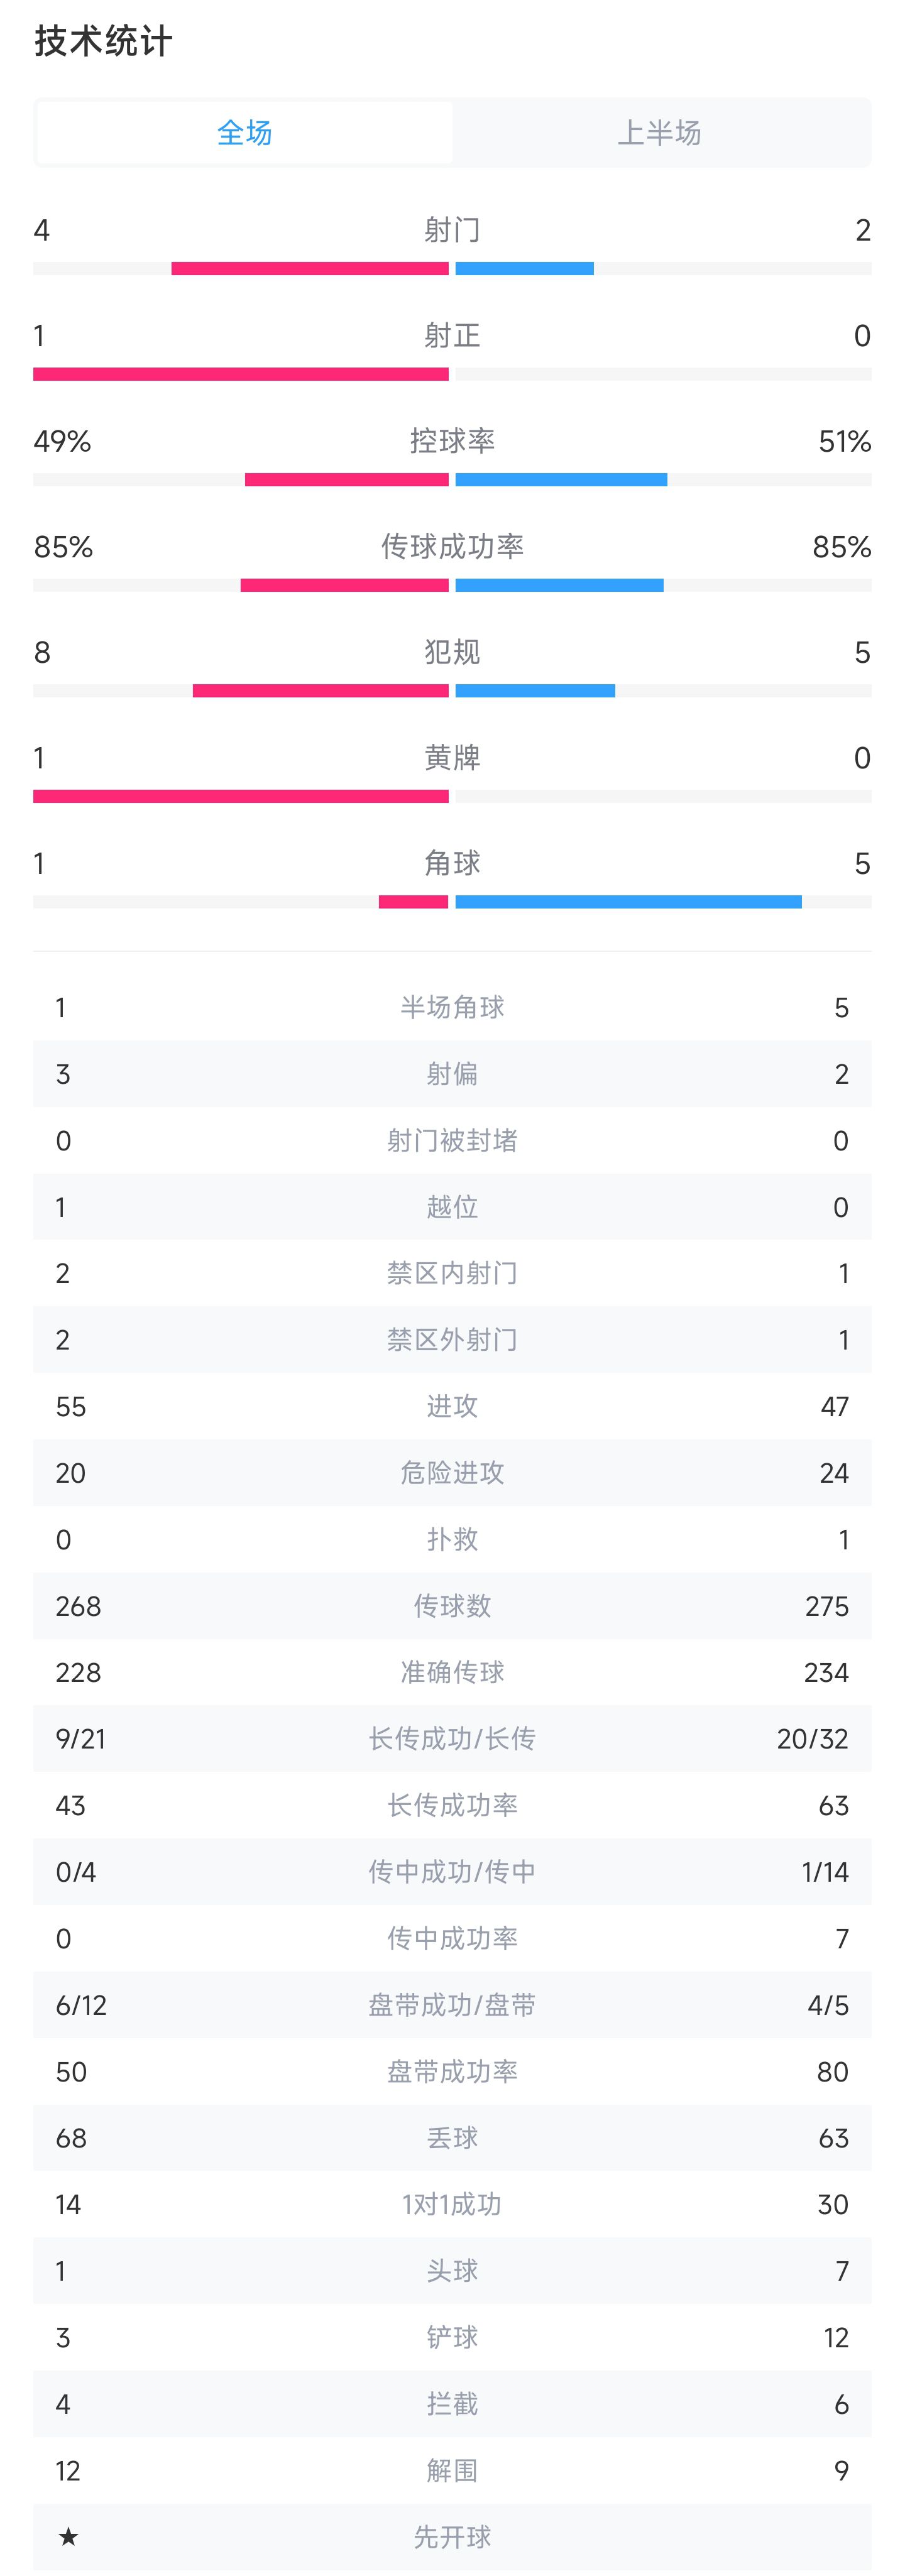
Task: Click the pink 射门 bar
Action: pos(310,269)
